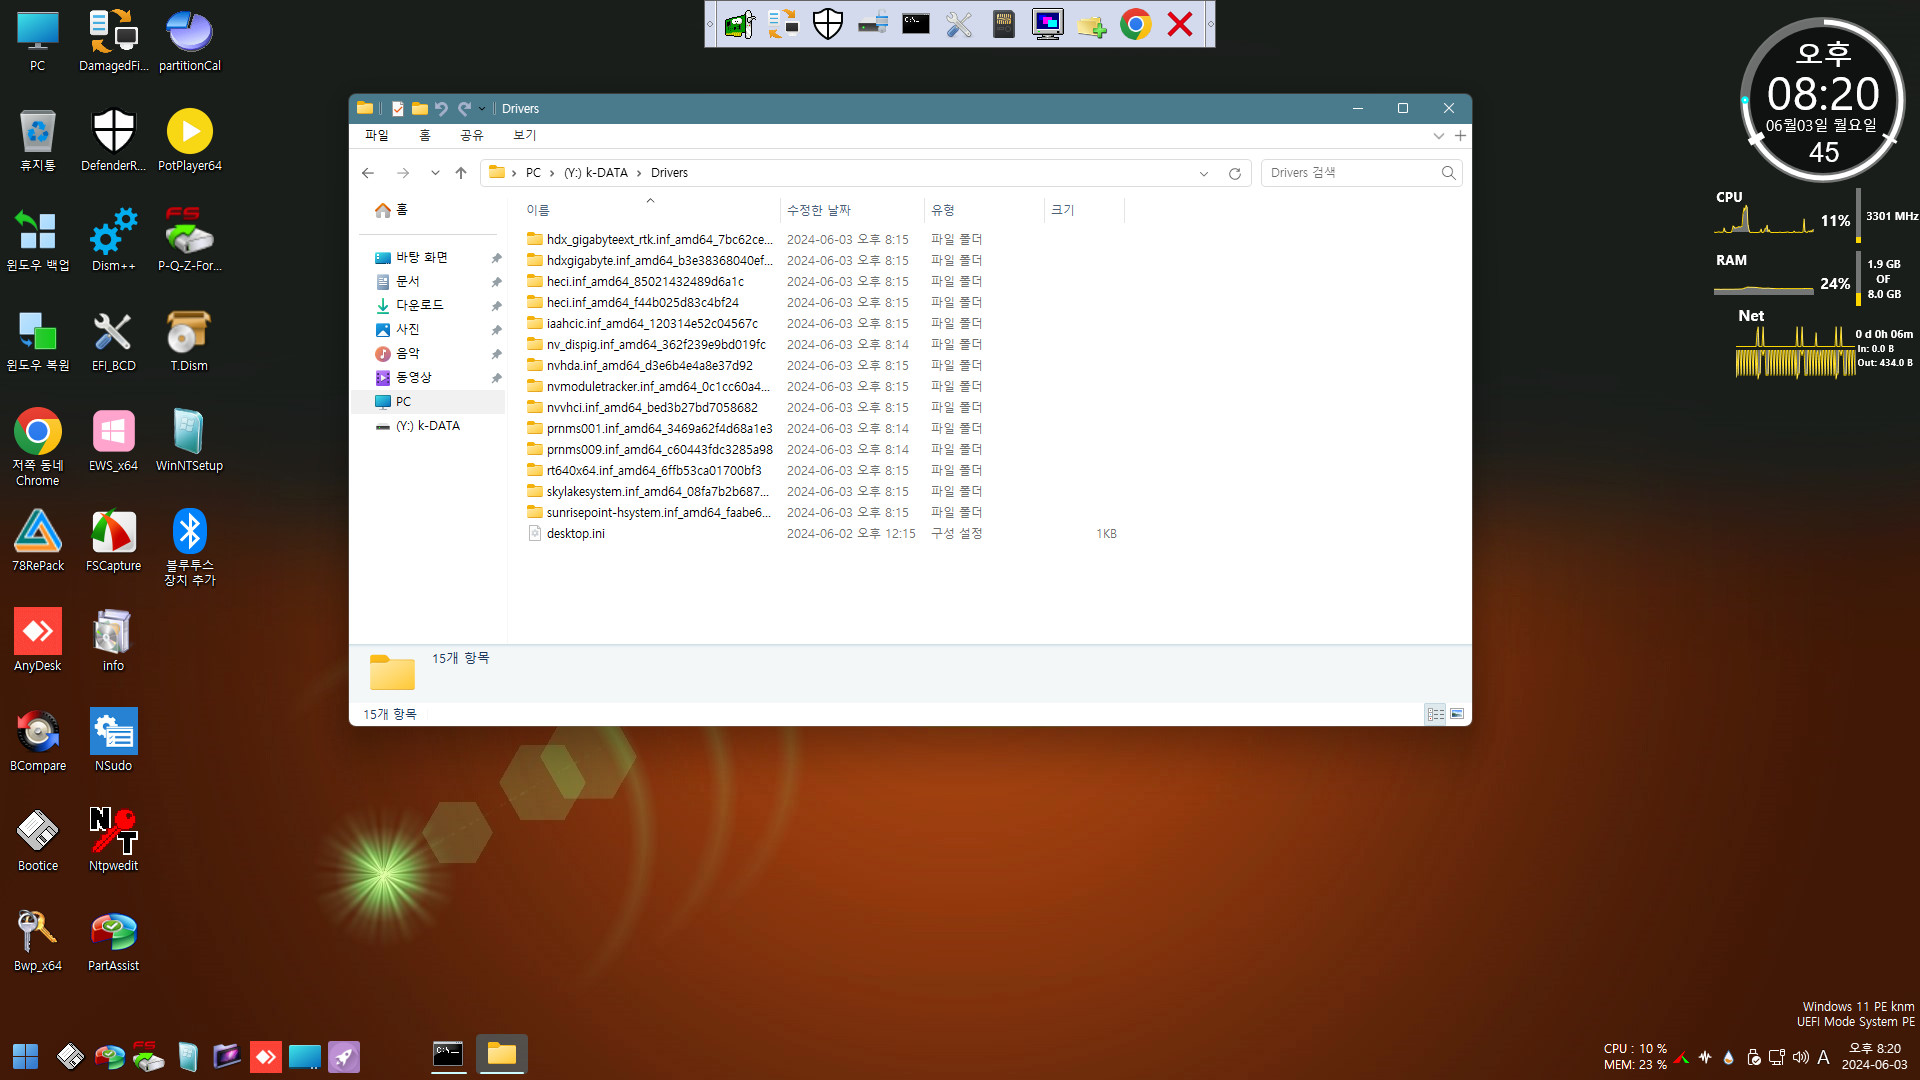Open EFI_BCD tool icon
Image resolution: width=1920 pixels, height=1080 pixels.
tap(113, 340)
